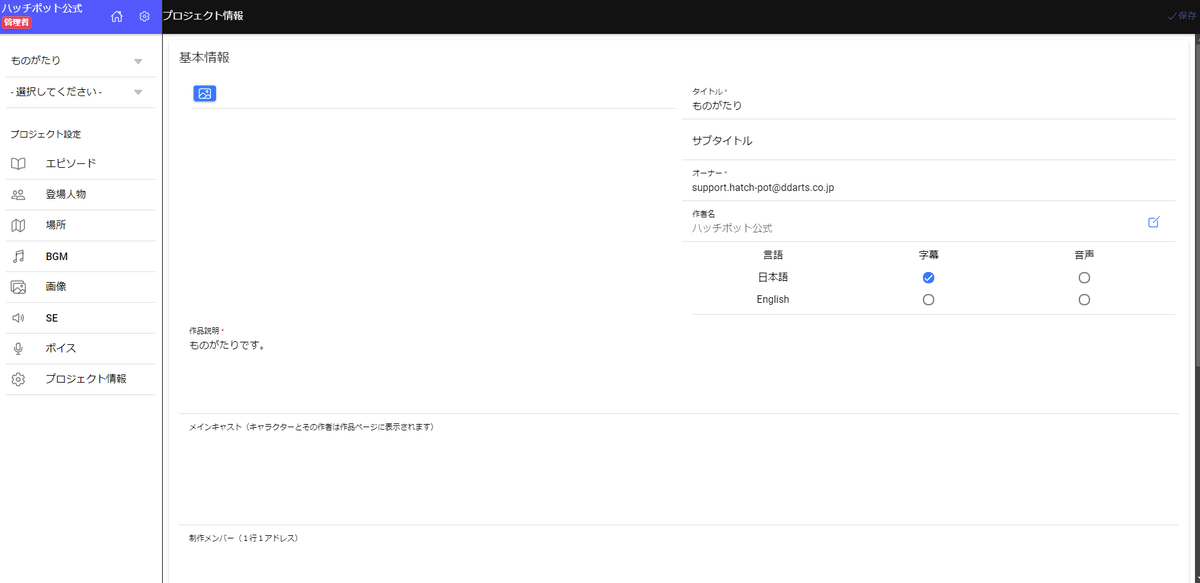This screenshot has height=583, width=1200.
Task: Click the BGM music note icon
Action: [x=18, y=256]
